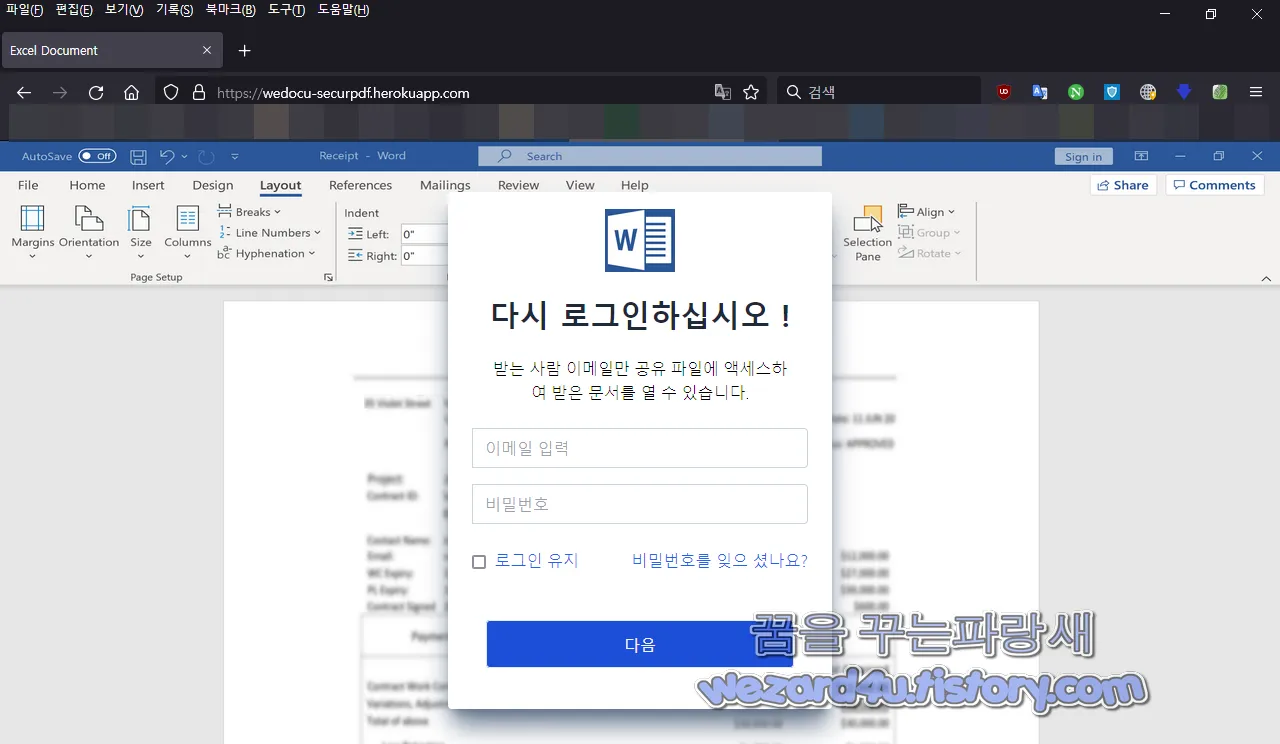Click the Comments button
The height and width of the screenshot is (744, 1280).
1215,185
